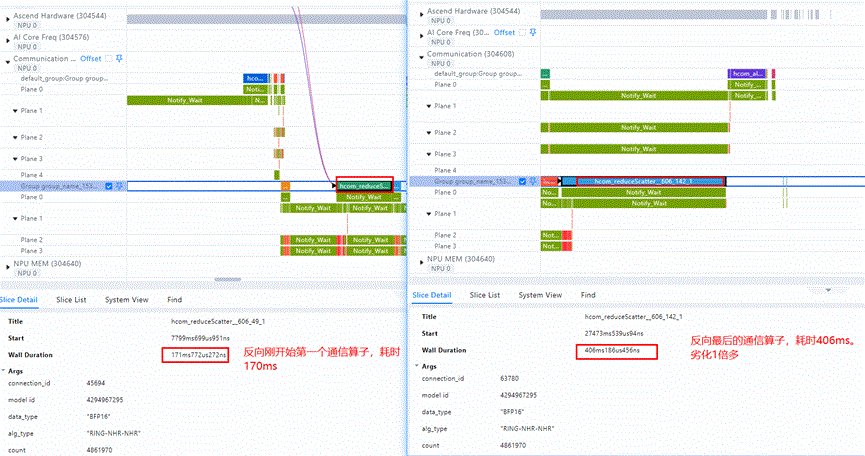This screenshot has height=456, width=865.
Task: Click alg_type value "RING-NHR-NHR" in left detail
Action: coord(114,433)
